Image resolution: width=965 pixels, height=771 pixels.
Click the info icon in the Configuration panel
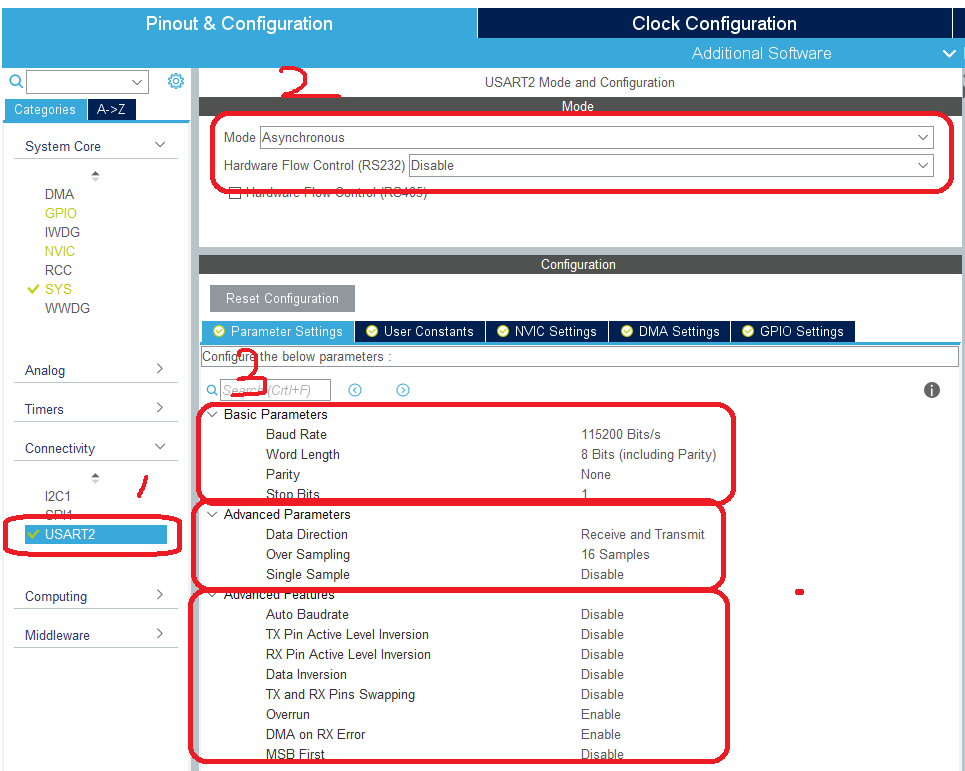click(931, 389)
